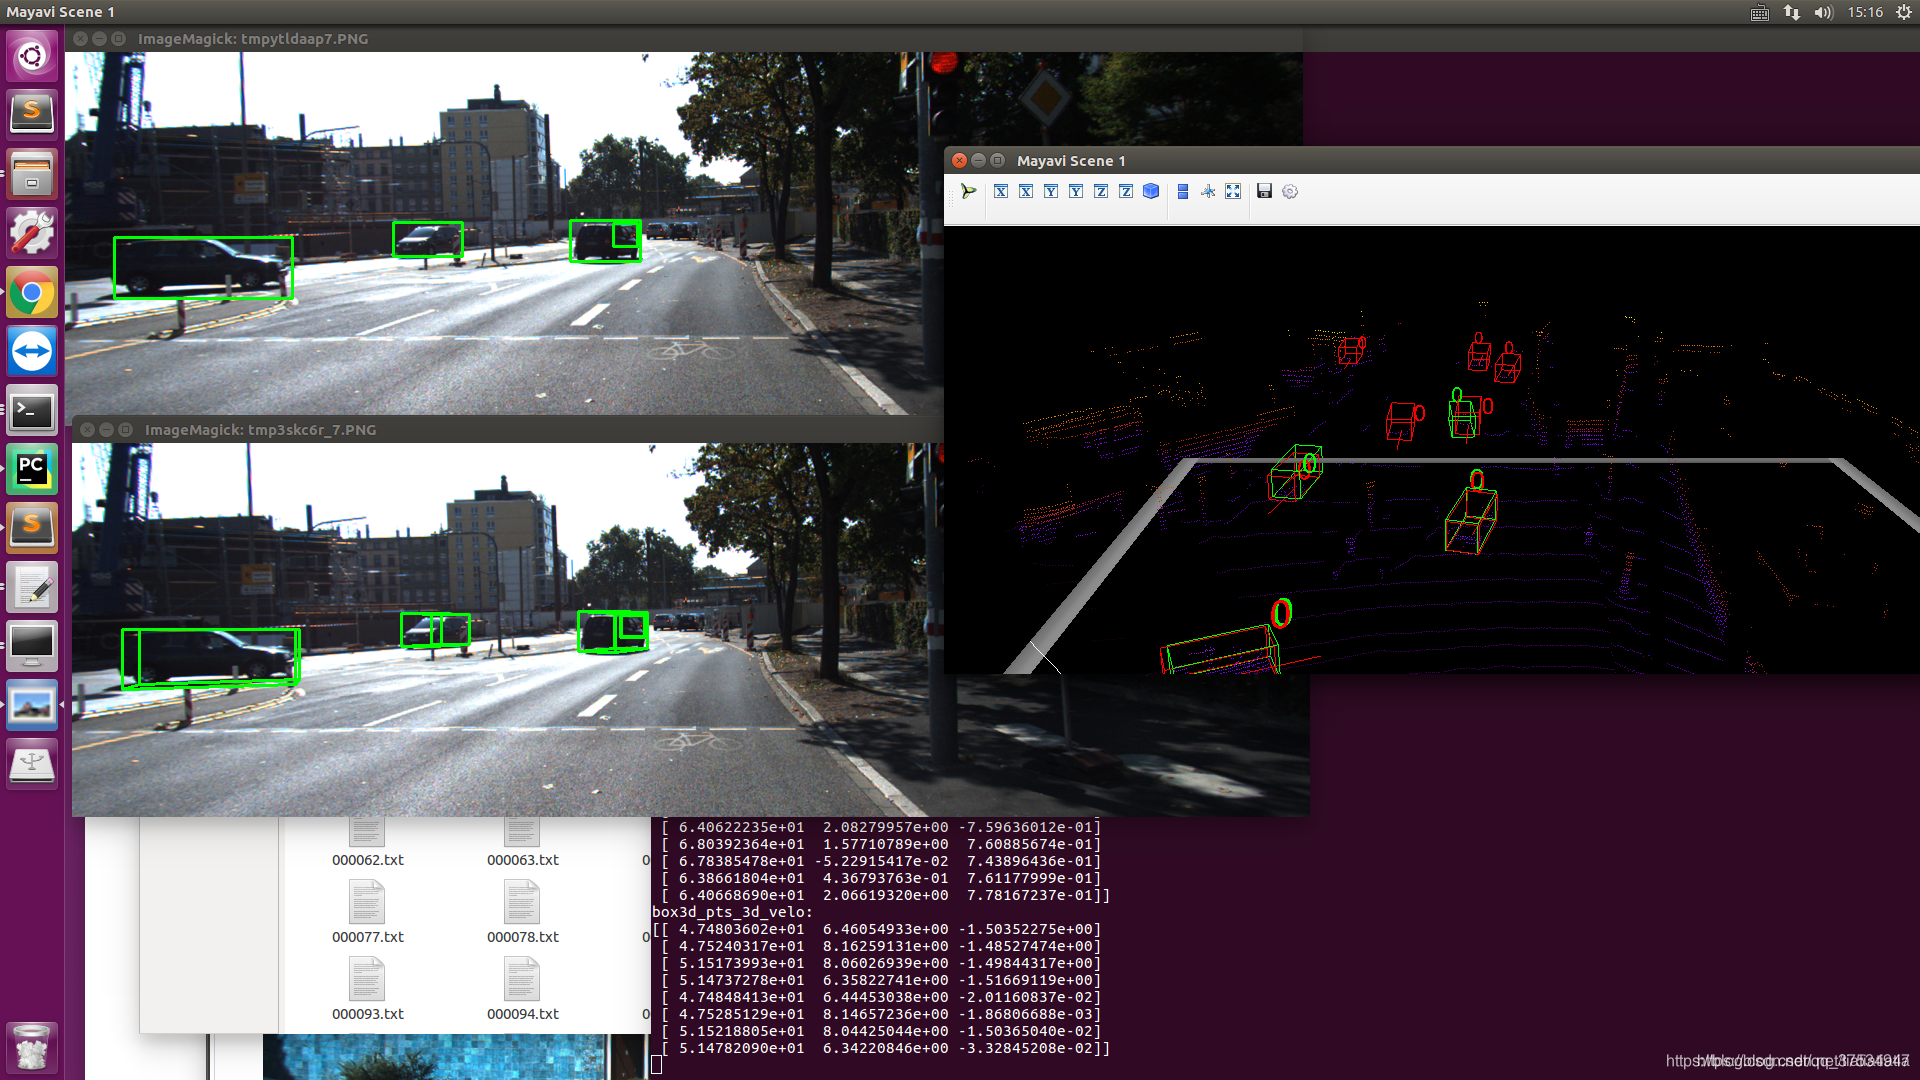Save the Mayavi scene with floppy icon
Screen dimensions: 1920x1080
[x=1264, y=191]
